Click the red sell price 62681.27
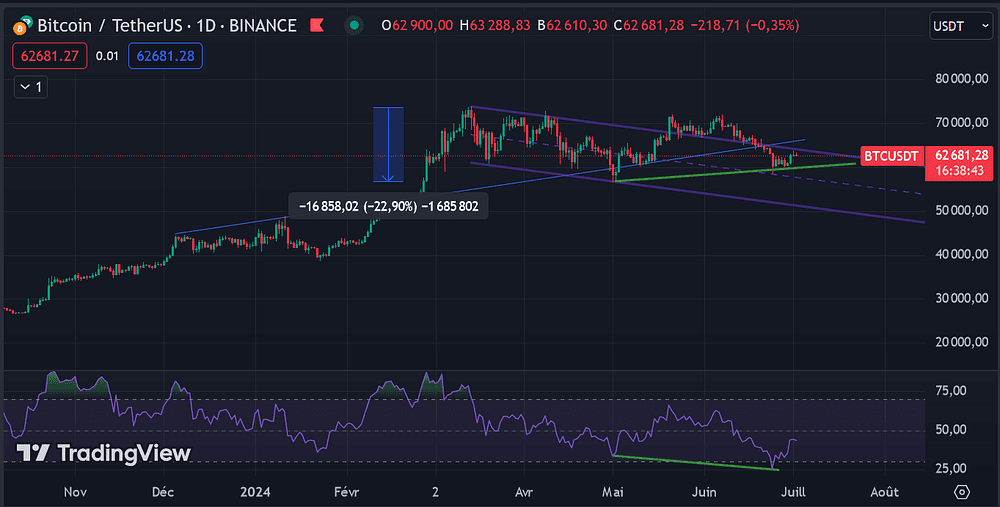 click(49, 56)
